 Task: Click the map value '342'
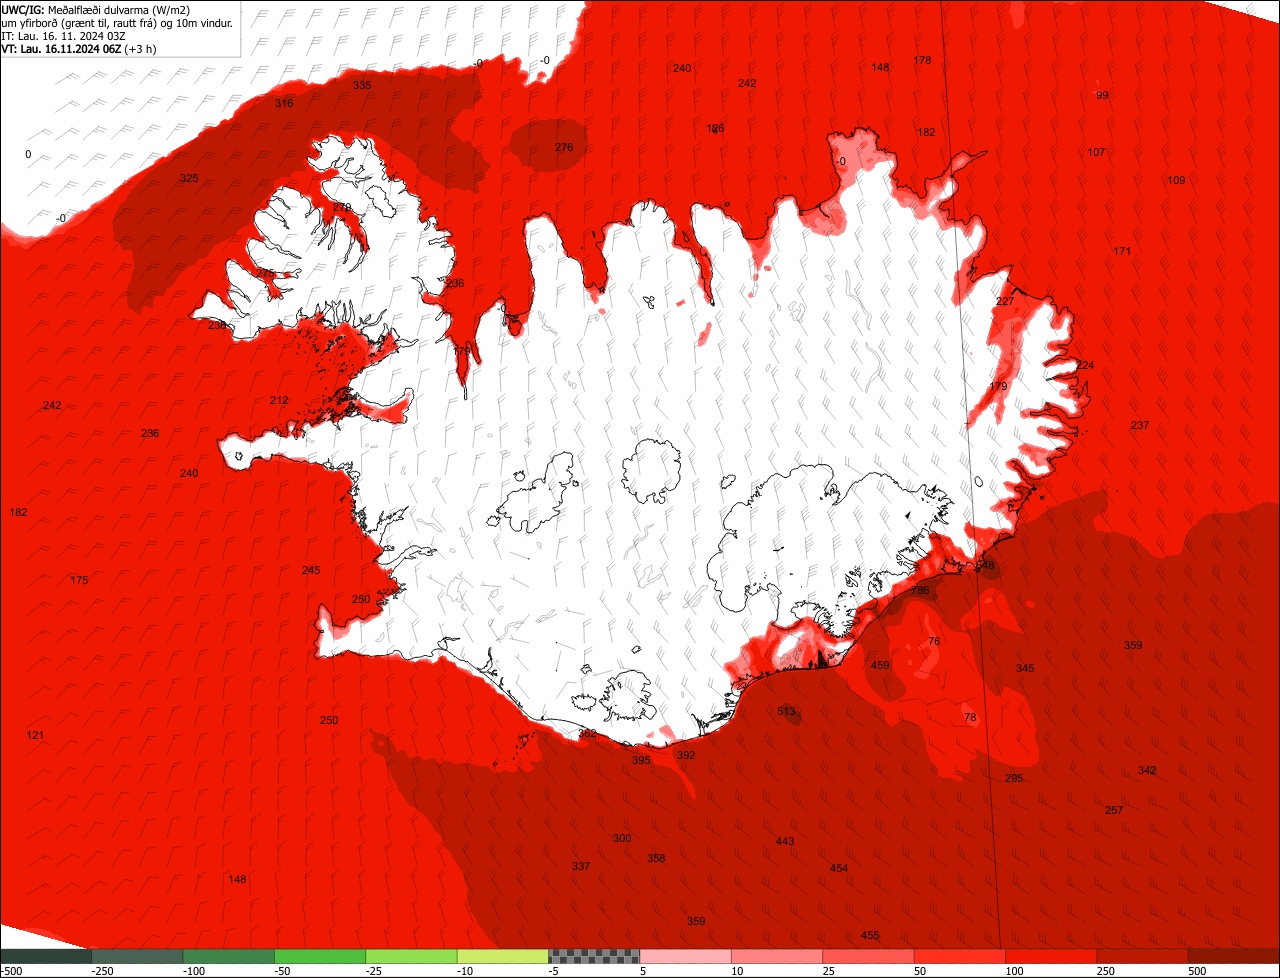1147,770
